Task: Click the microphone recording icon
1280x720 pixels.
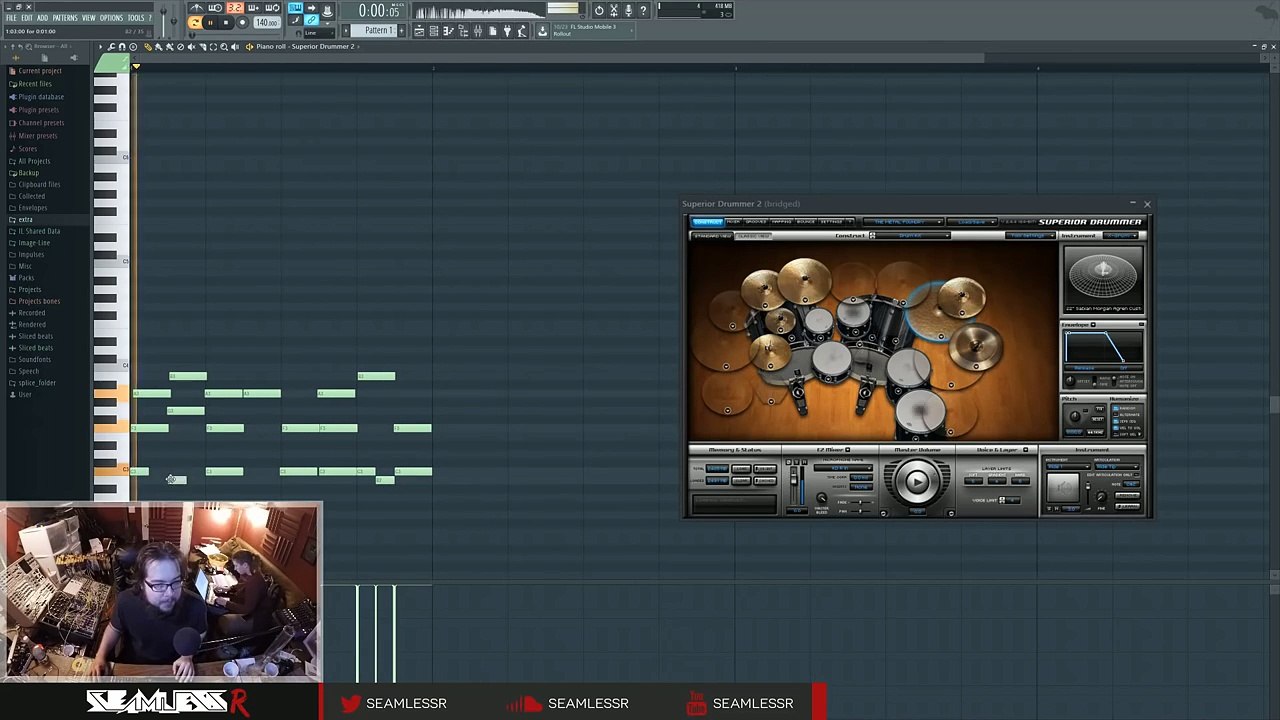Action: click(628, 10)
